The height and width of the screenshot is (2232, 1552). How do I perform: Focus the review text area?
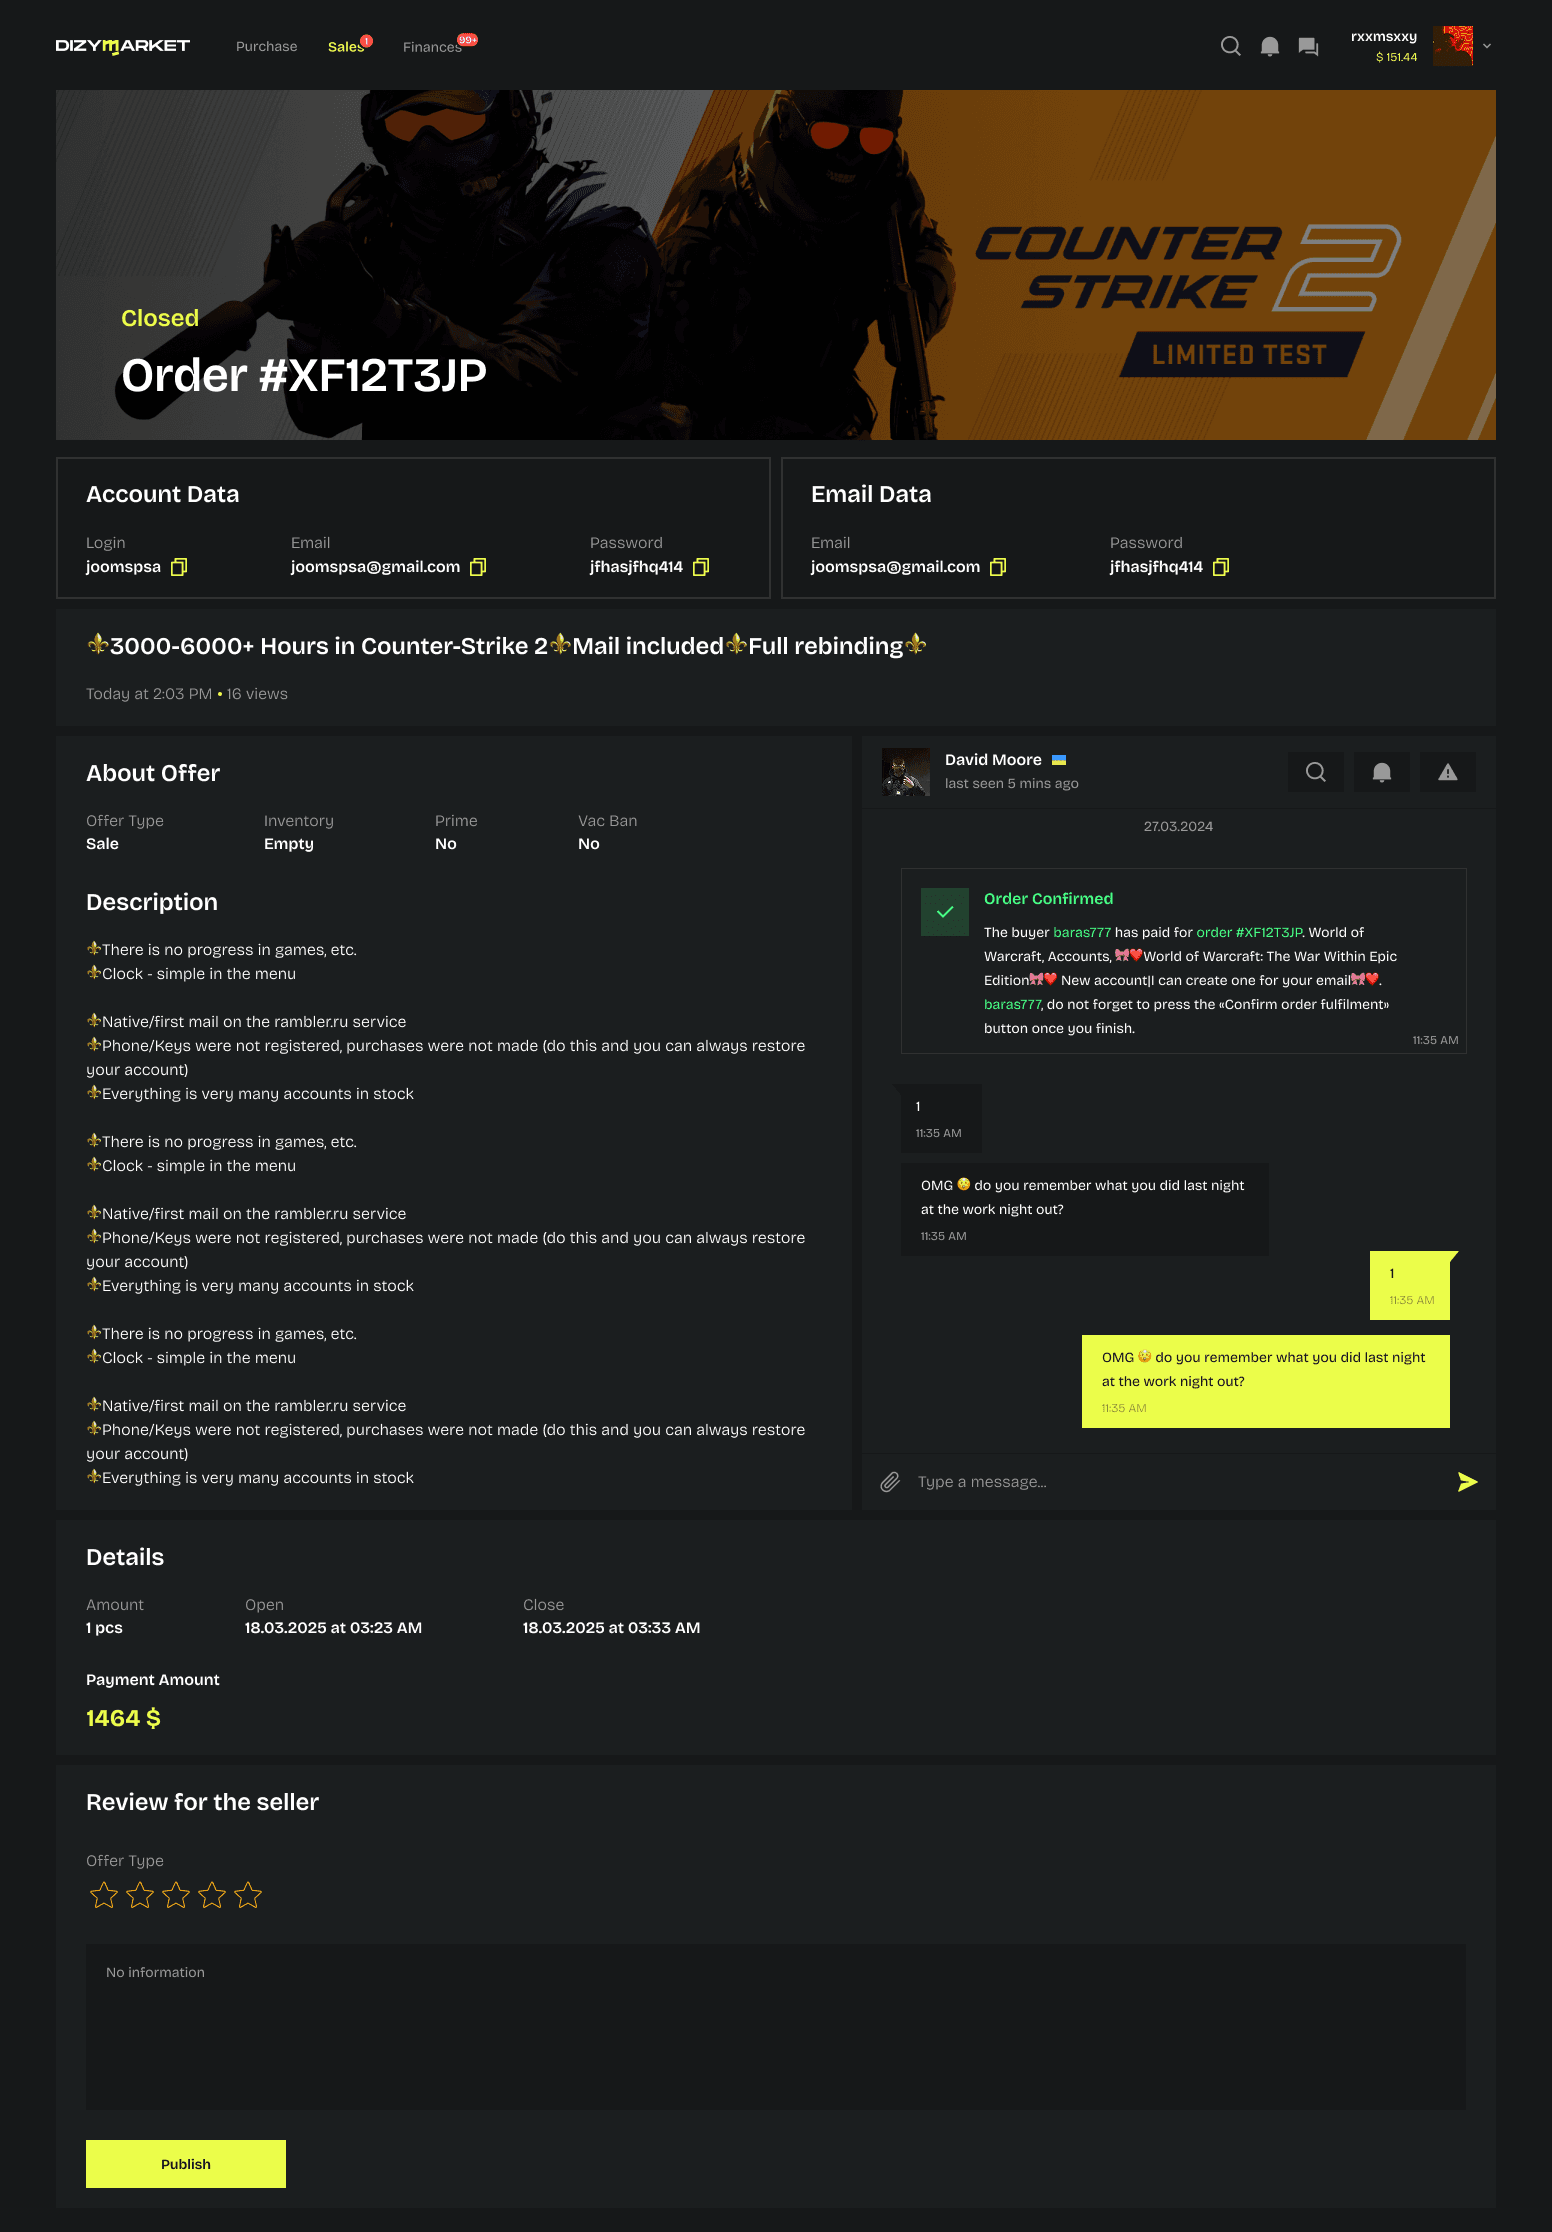(x=776, y=2028)
